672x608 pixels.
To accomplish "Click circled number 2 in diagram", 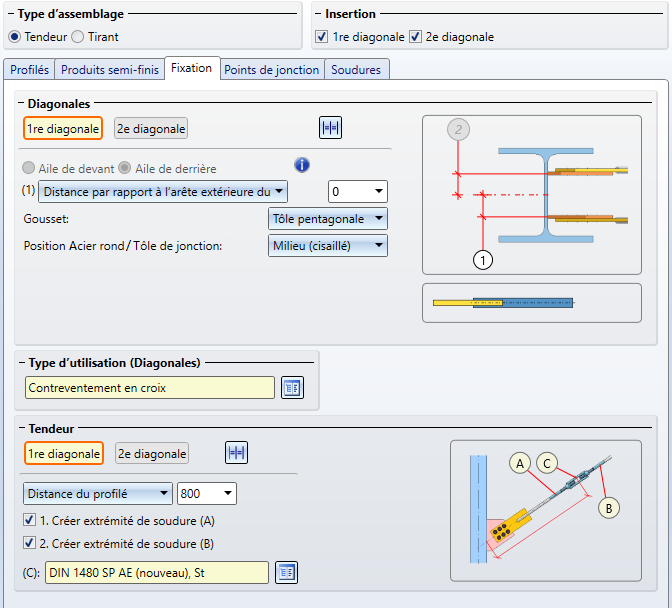I will pos(459,129).
